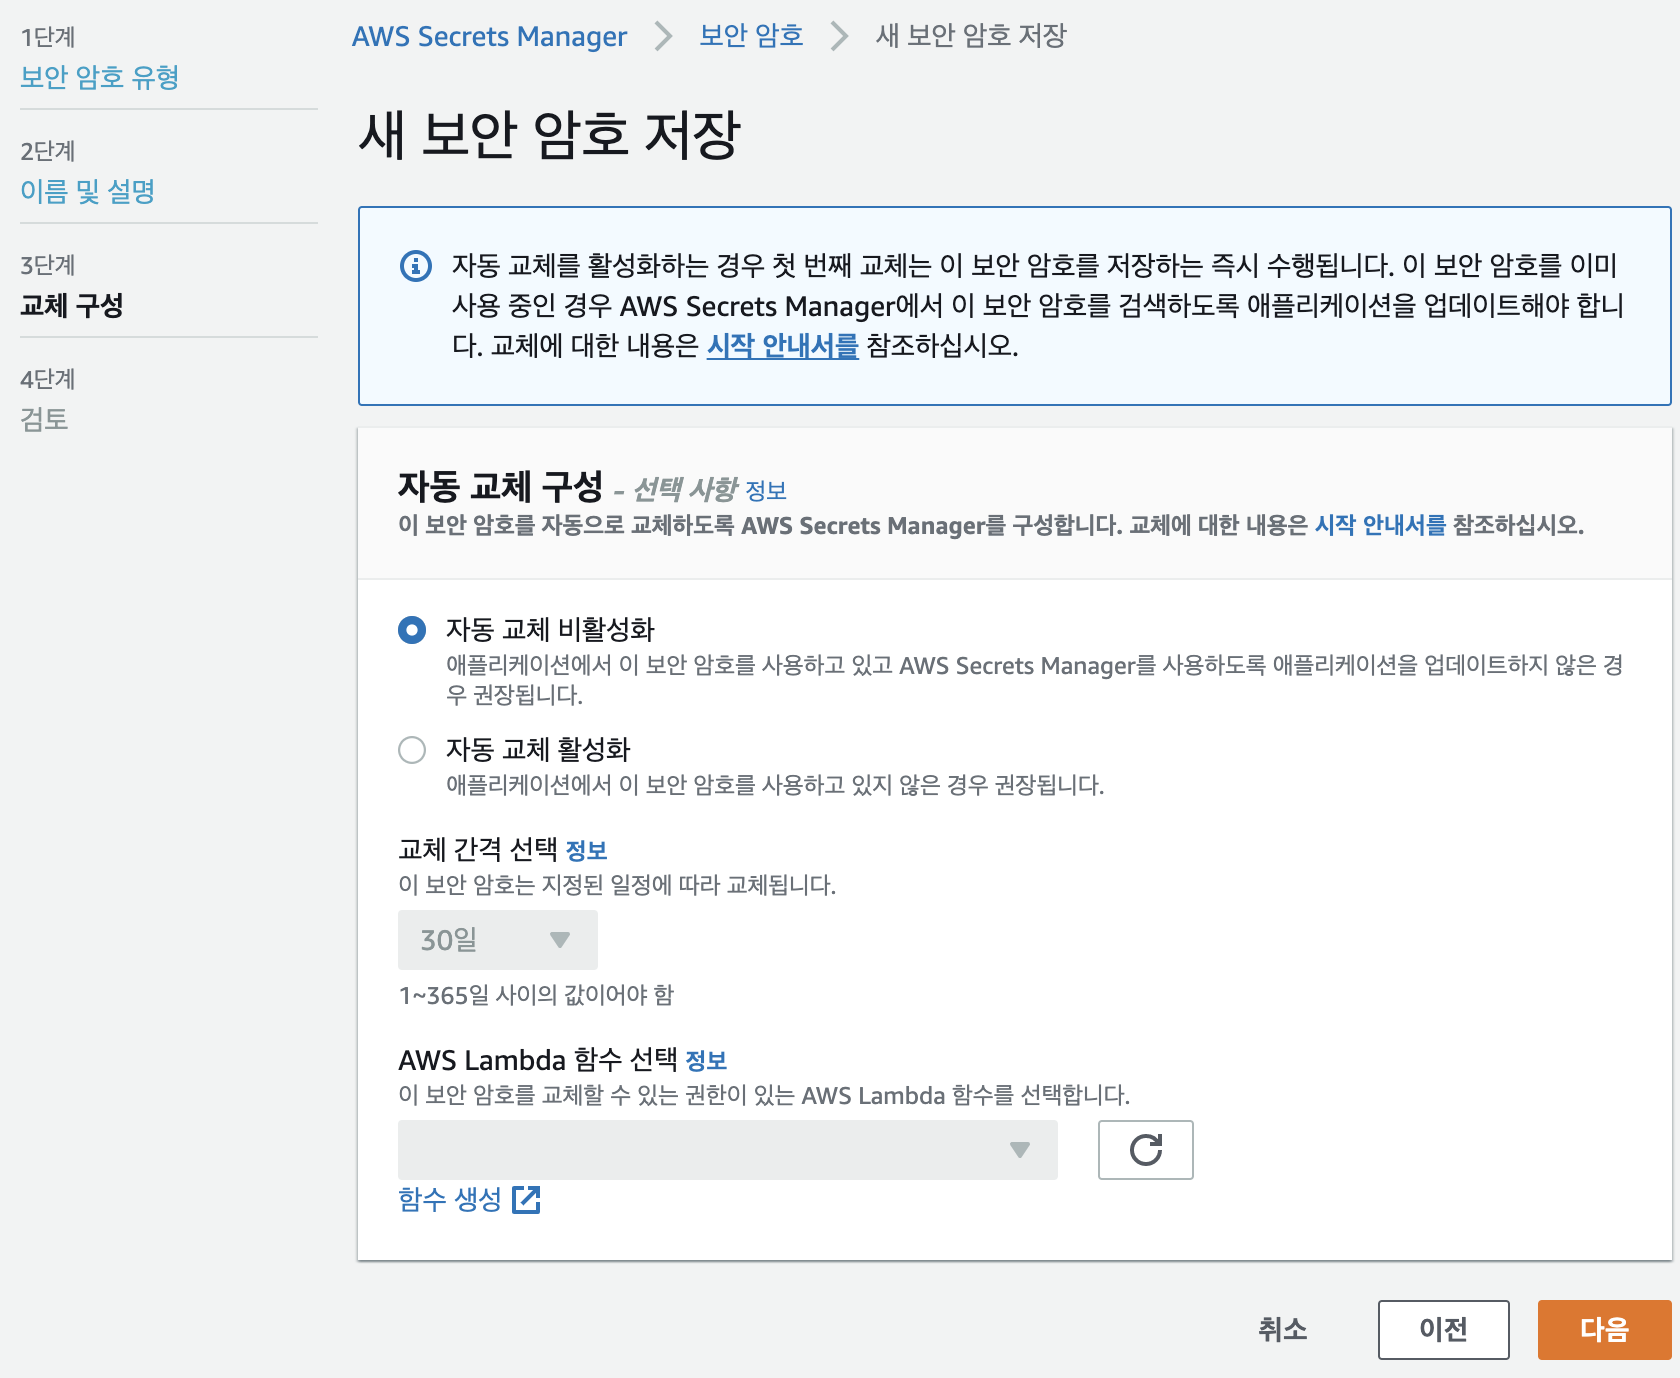Image resolution: width=1680 pixels, height=1378 pixels.
Task: Go to step 2 이름 및 설명
Action: pyautogui.click(x=88, y=191)
